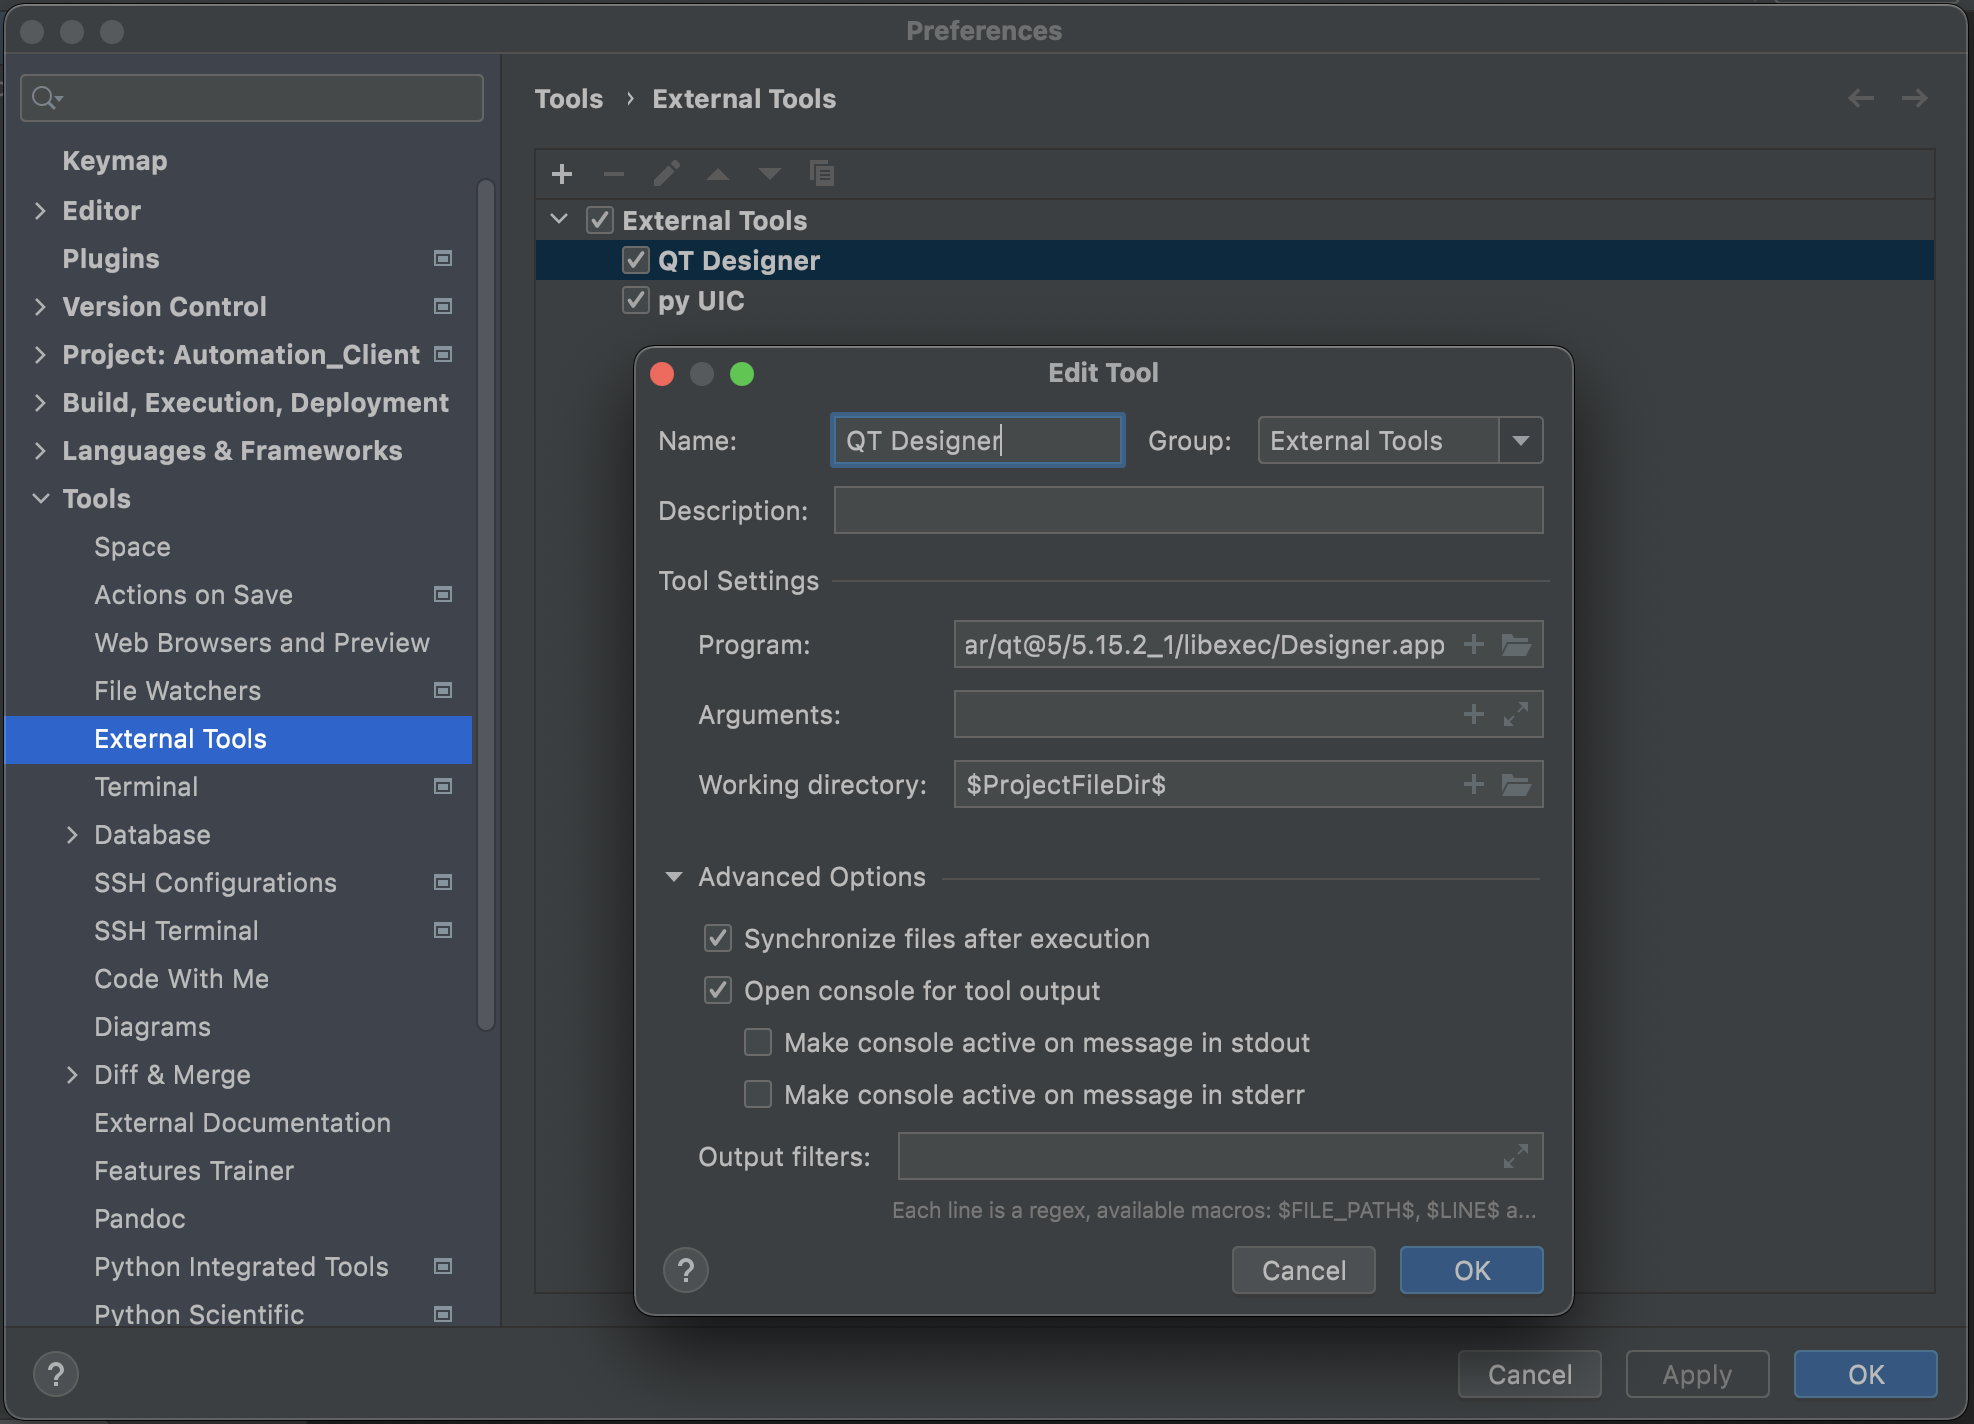1974x1424 pixels.
Task: Open the Keymap settings page
Action: pos(115,161)
